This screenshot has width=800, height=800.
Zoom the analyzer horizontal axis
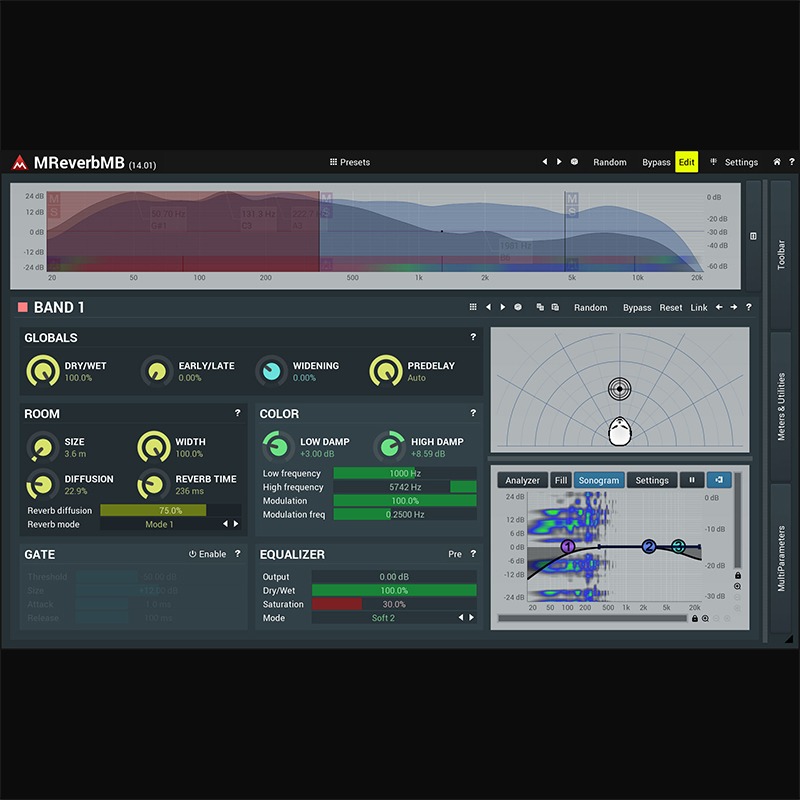tap(706, 618)
